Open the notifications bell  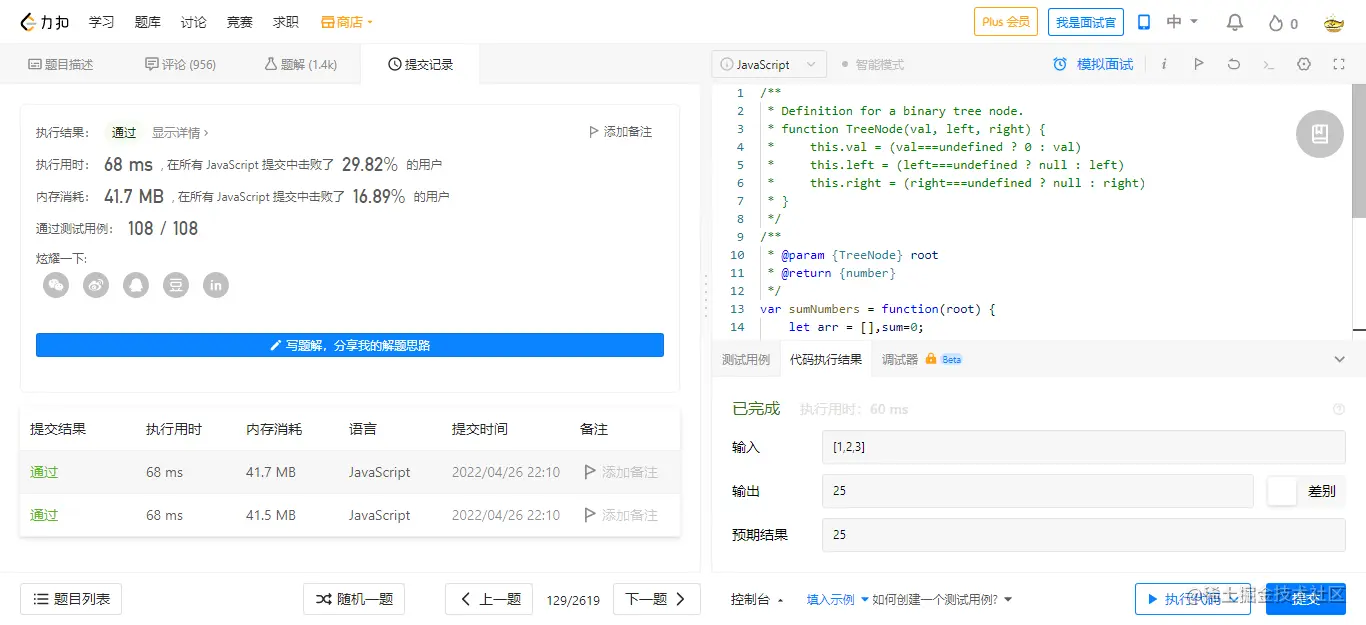(x=1235, y=22)
